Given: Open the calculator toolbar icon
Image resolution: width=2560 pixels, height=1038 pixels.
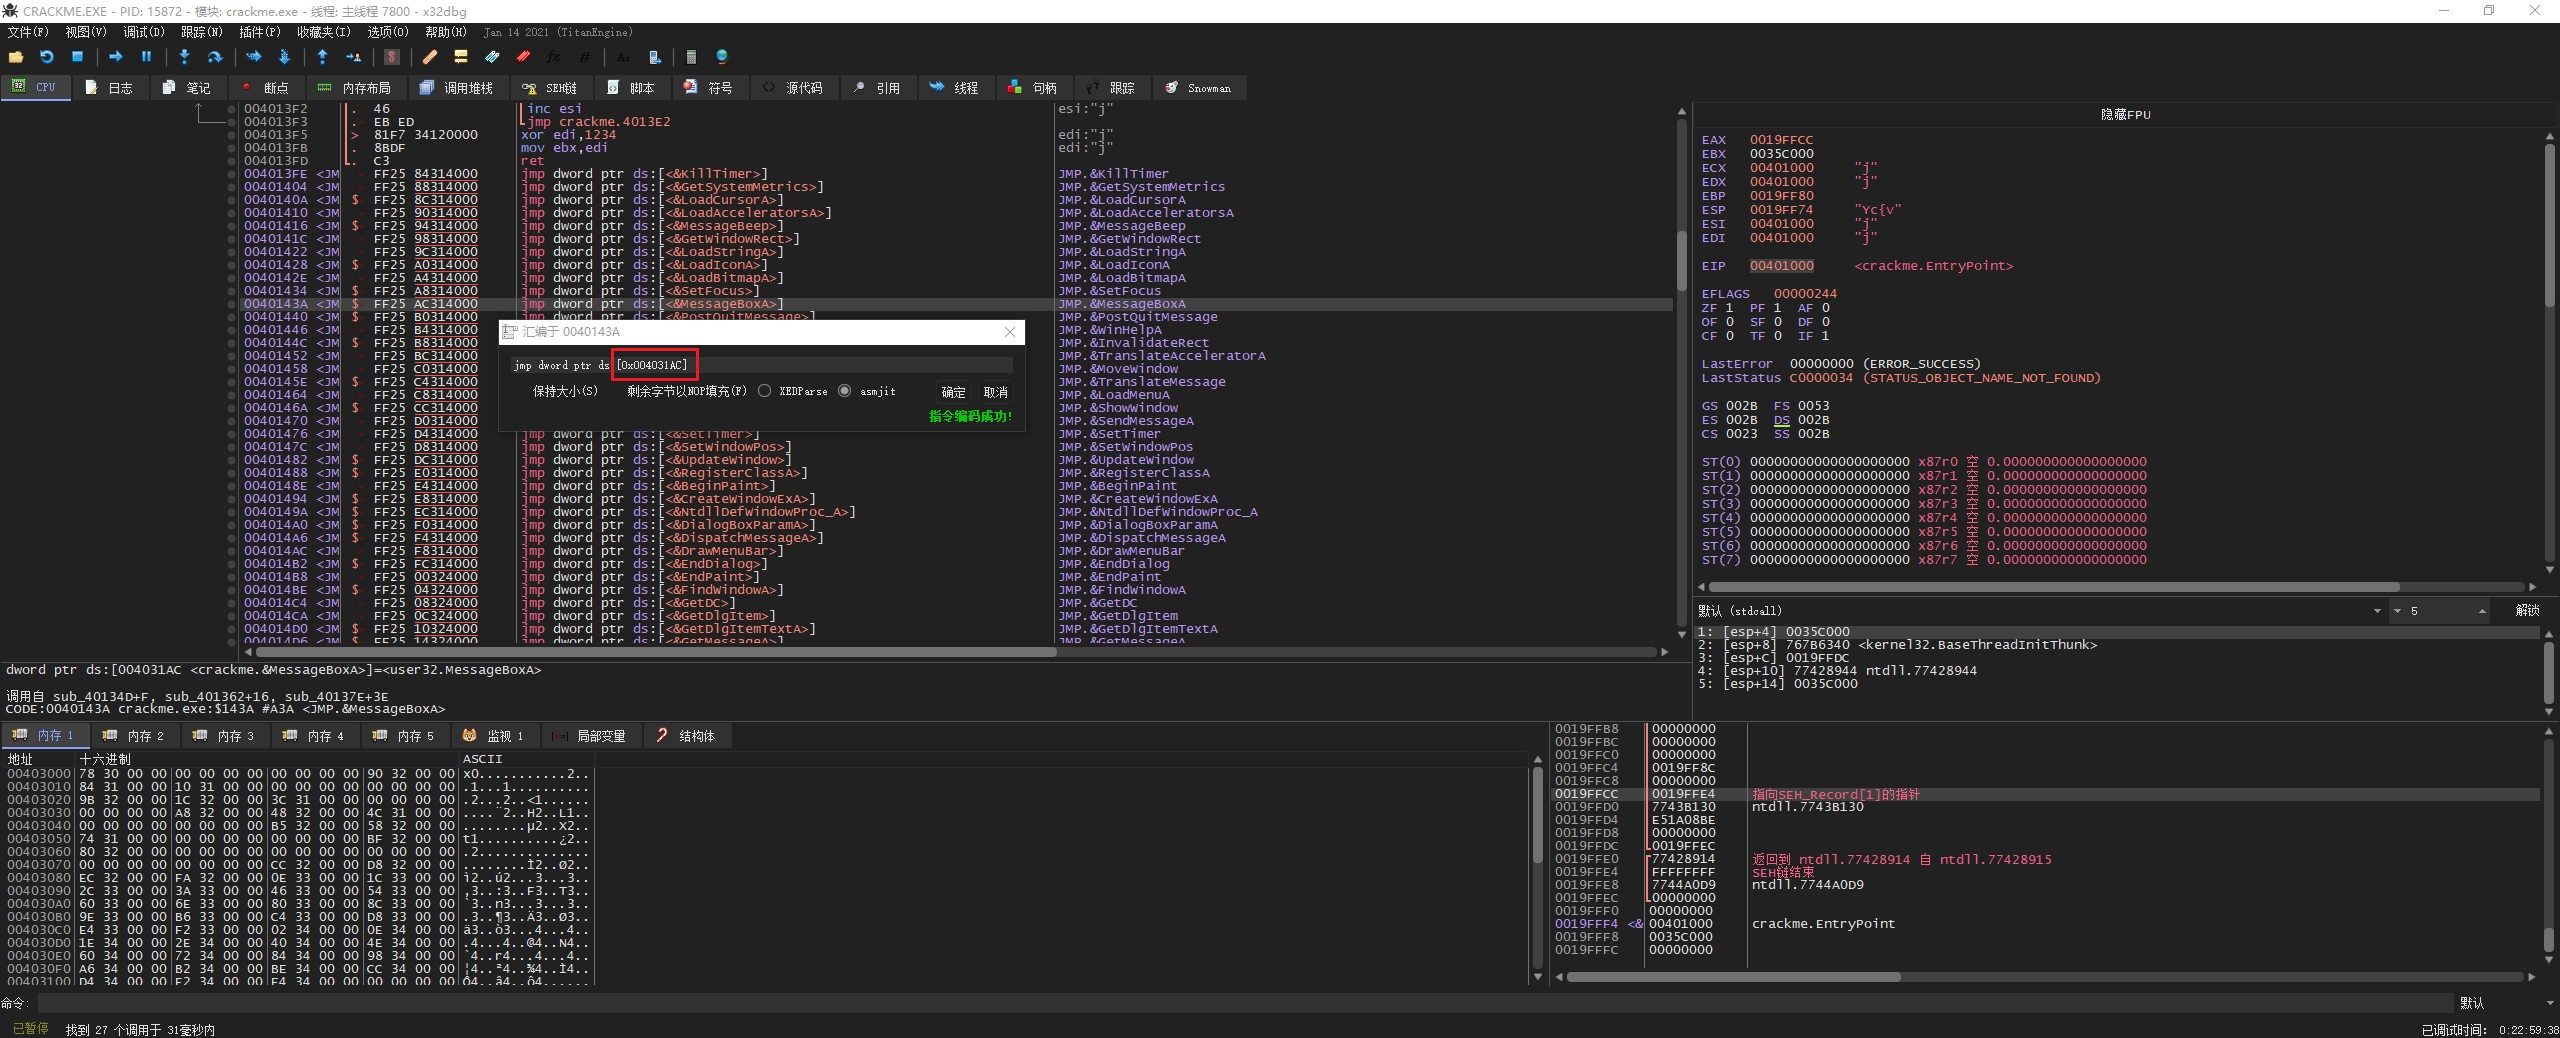Looking at the screenshot, I should [x=690, y=57].
